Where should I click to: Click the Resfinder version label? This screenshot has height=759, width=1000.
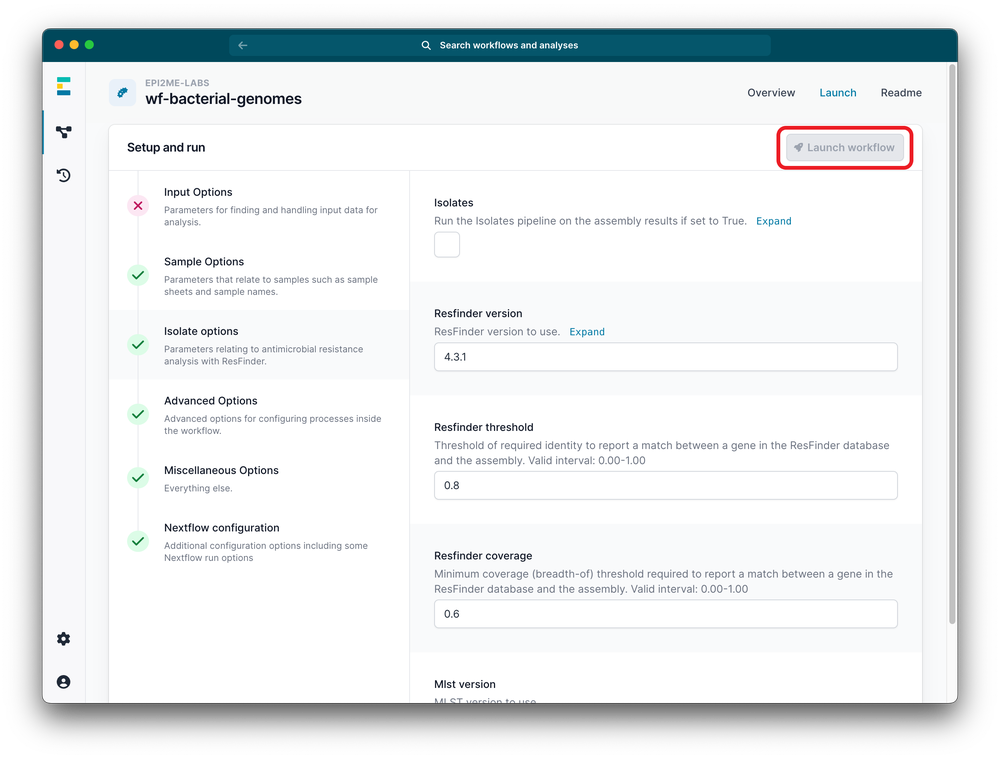coord(478,313)
